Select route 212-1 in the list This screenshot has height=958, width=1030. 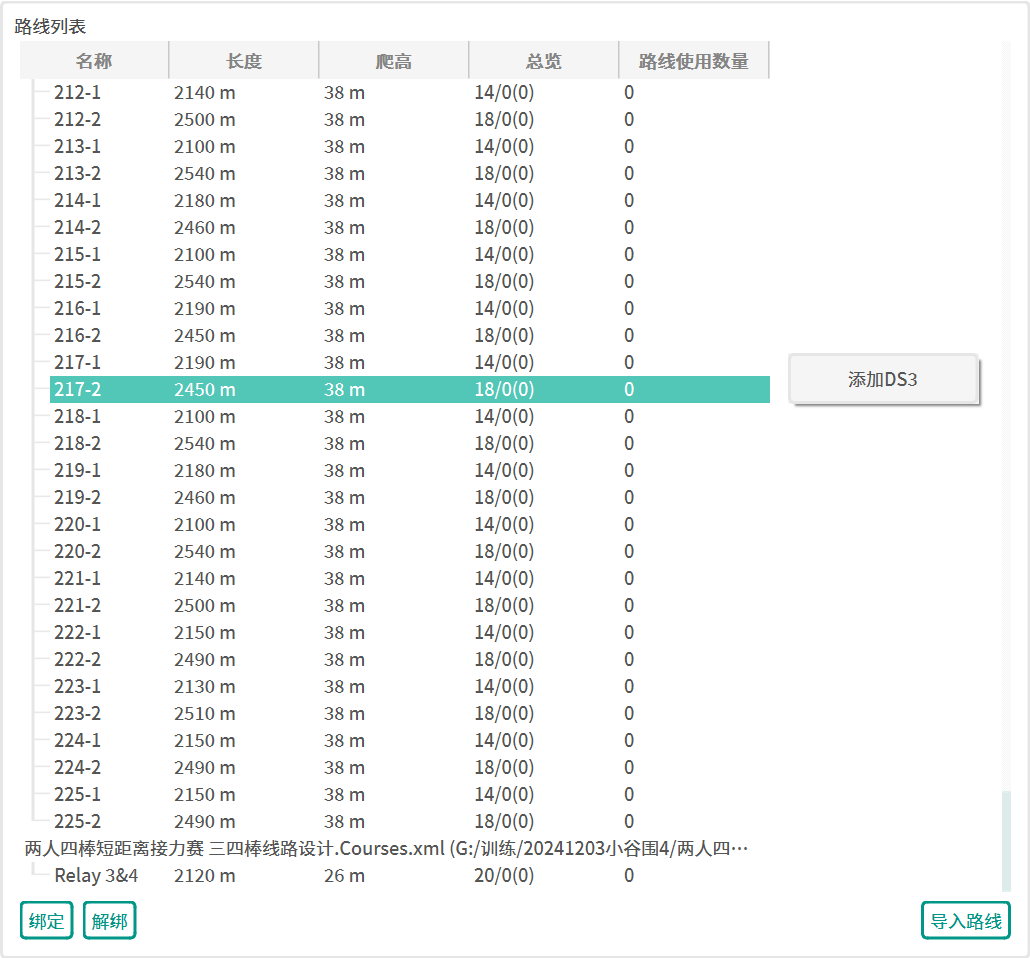click(x=78, y=93)
